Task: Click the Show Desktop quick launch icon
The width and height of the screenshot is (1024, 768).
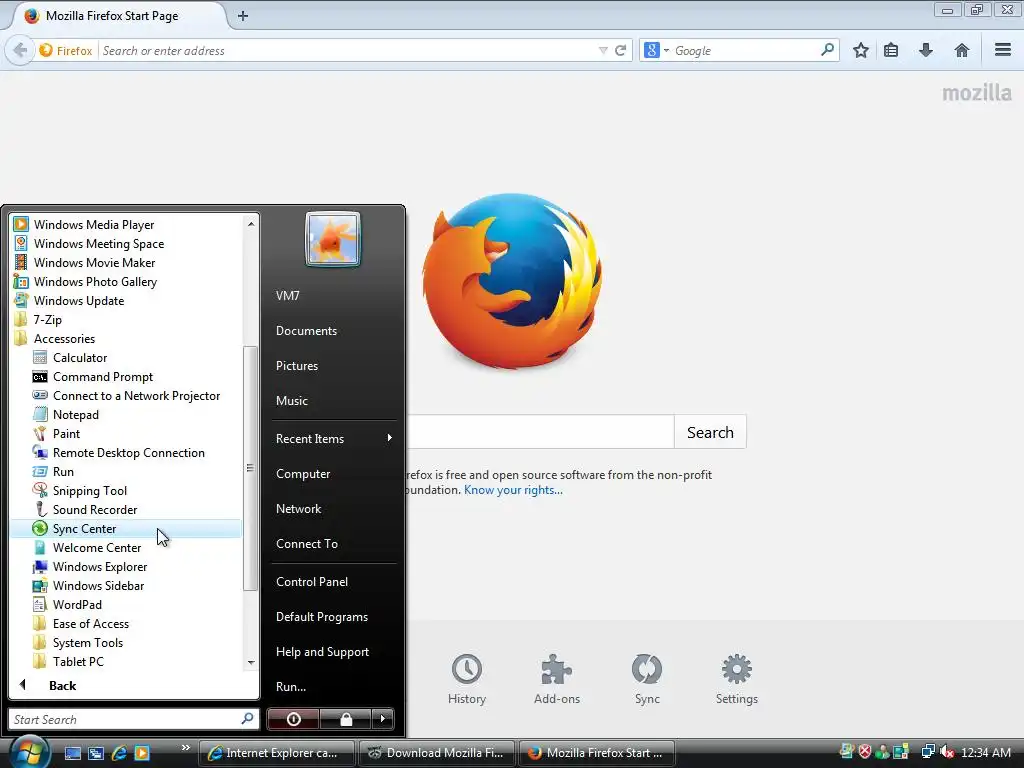Action: (72, 753)
